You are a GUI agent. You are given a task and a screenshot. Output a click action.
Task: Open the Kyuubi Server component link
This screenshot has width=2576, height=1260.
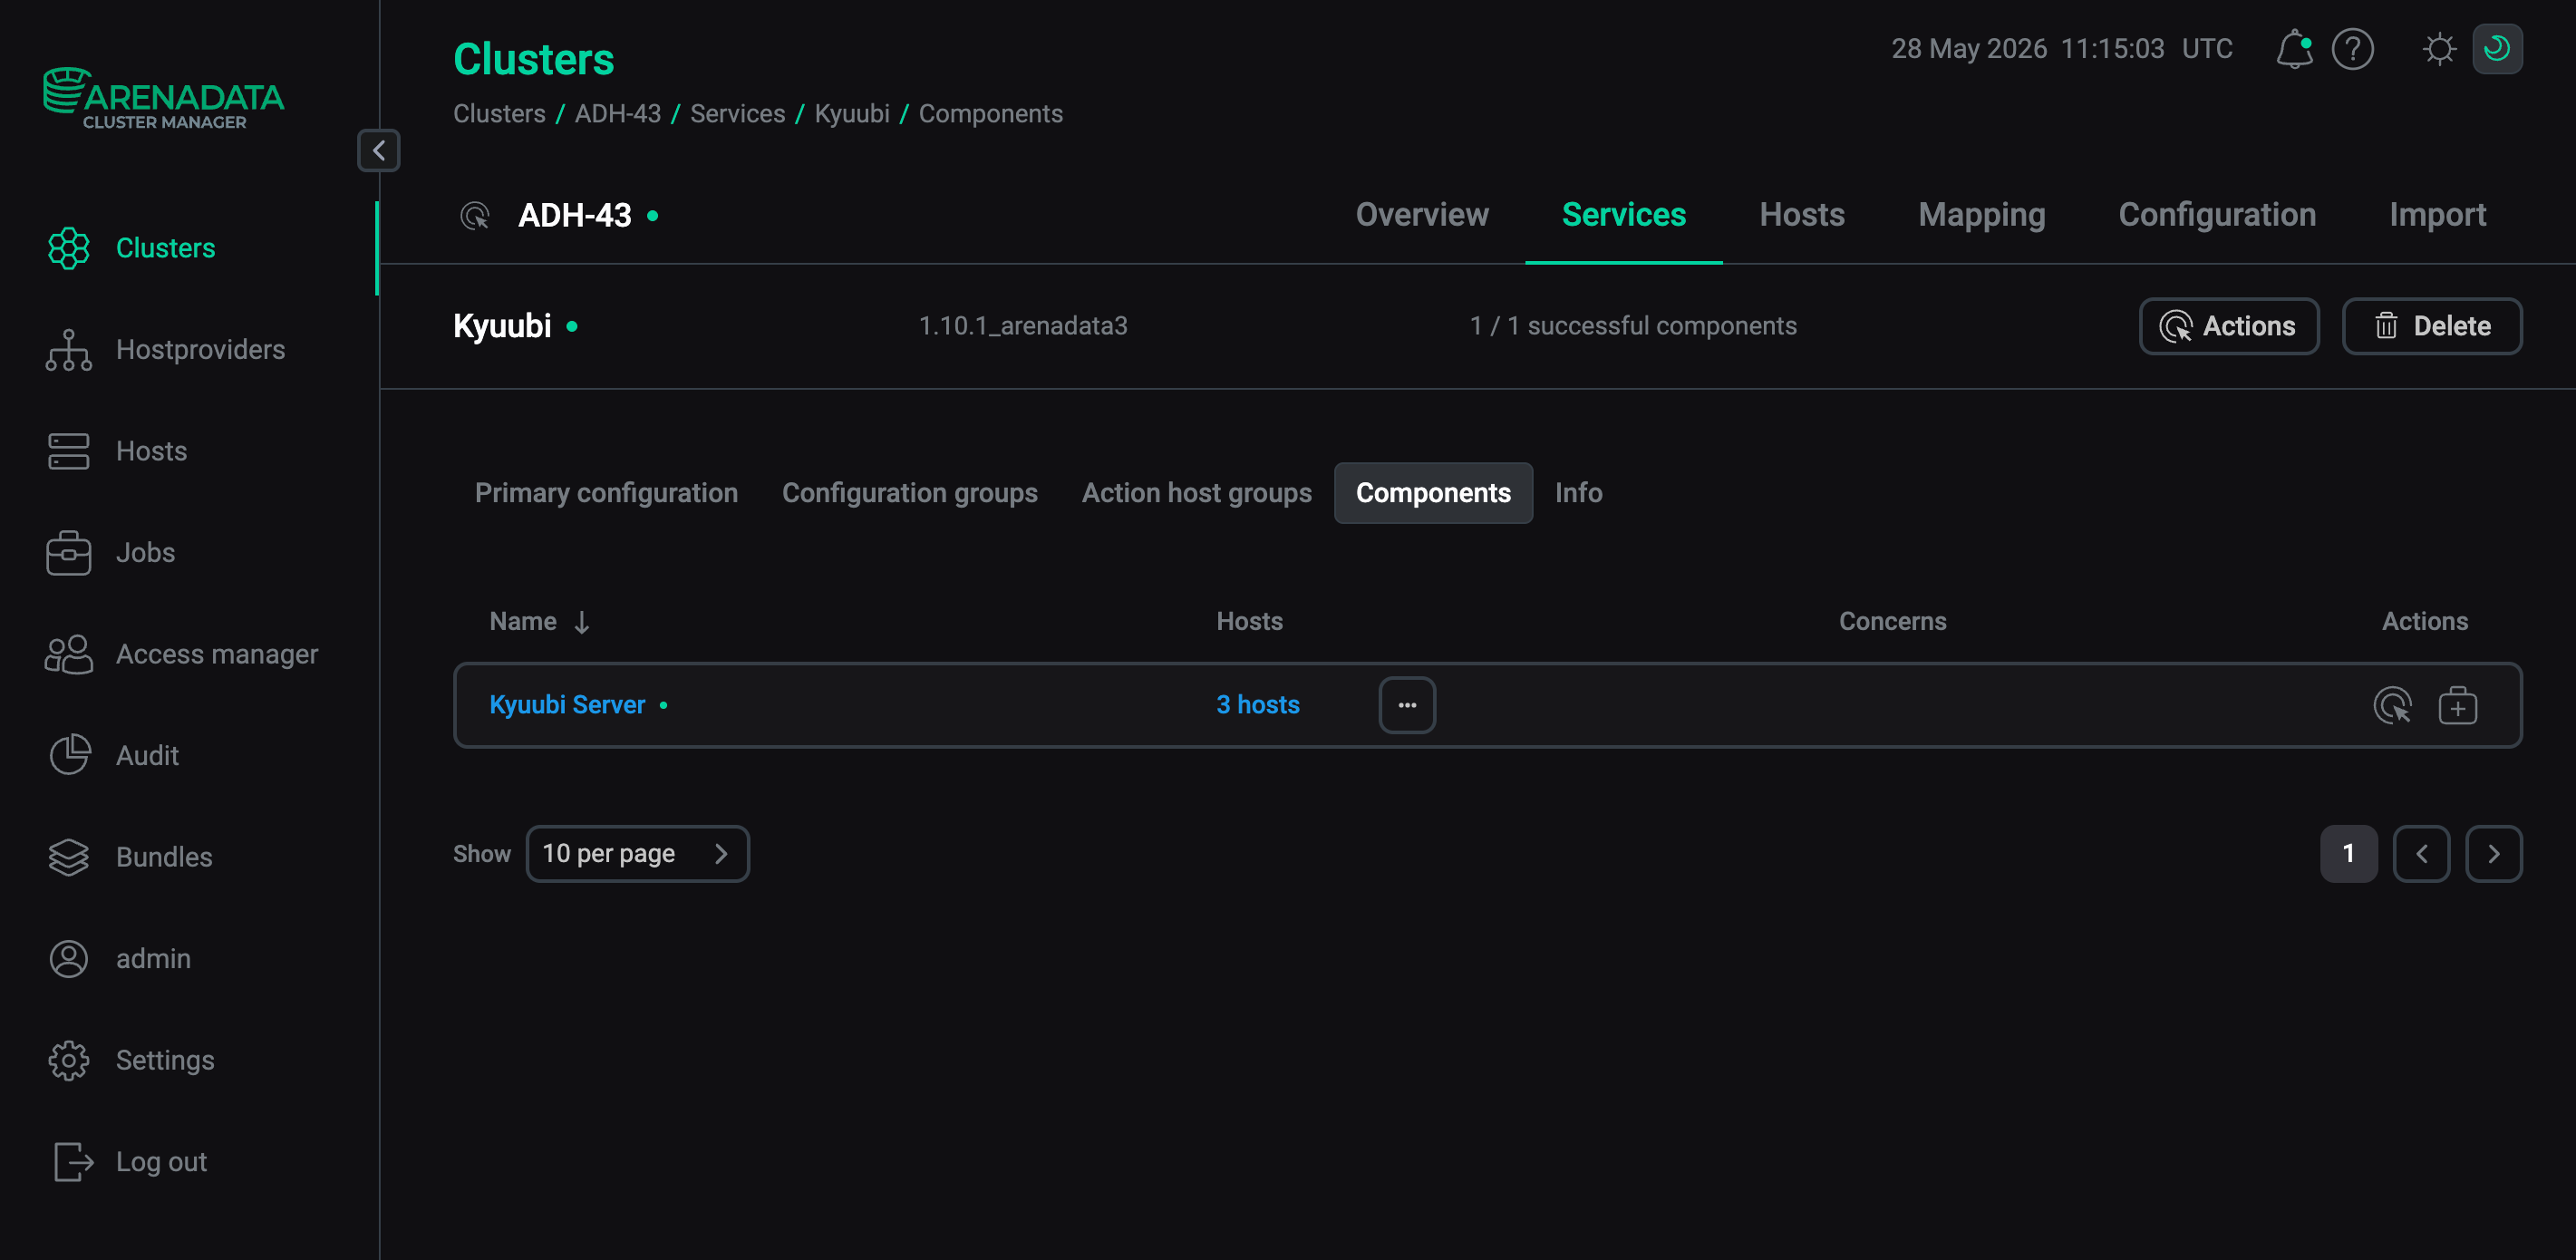coord(567,705)
